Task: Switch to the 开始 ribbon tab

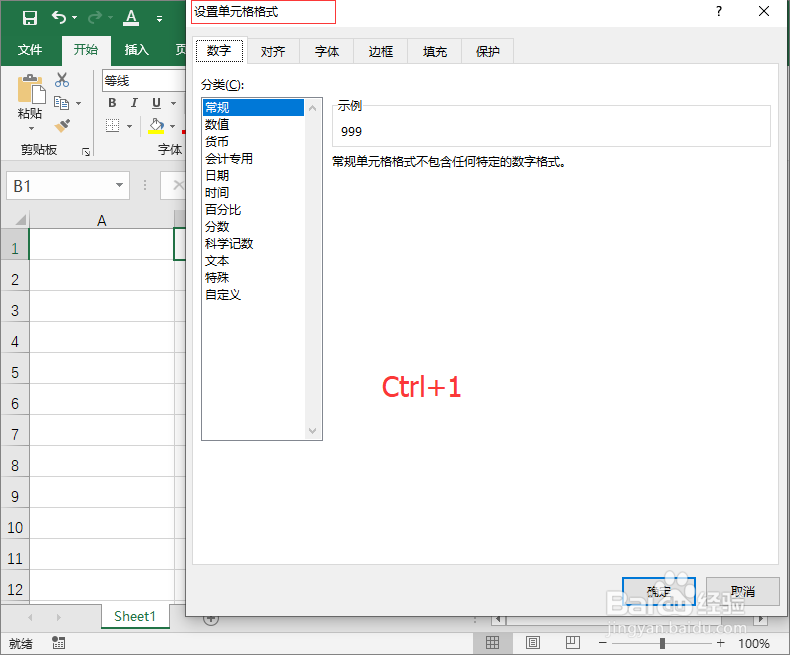Action: (x=86, y=49)
